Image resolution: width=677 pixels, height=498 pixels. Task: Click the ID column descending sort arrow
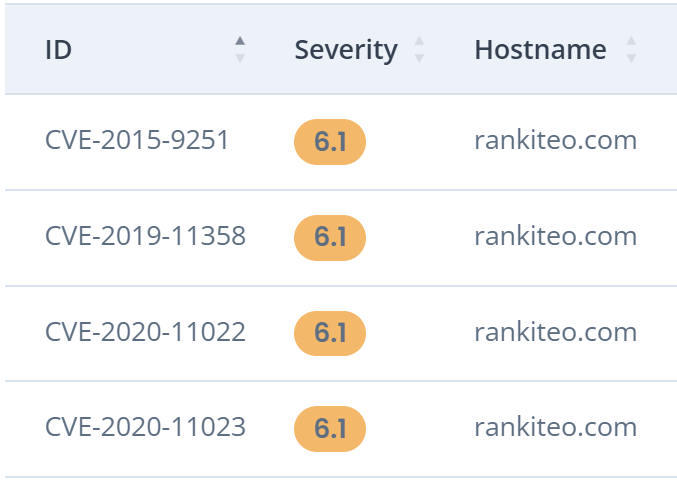pyautogui.click(x=240, y=58)
